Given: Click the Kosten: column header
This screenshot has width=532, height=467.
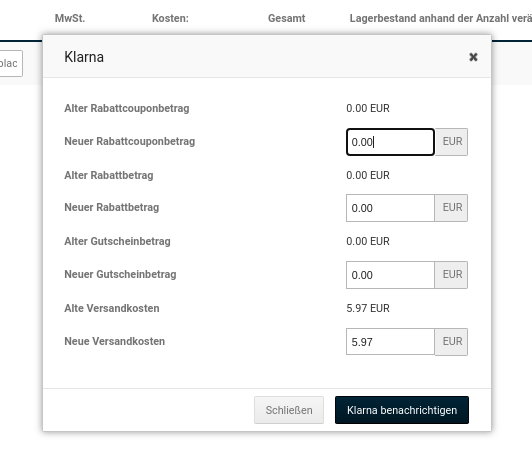Looking at the screenshot, I should (170, 18).
